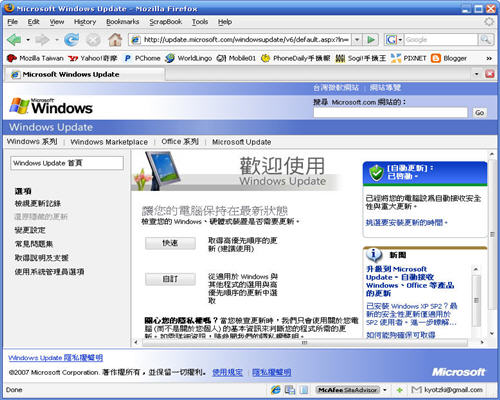Screen dimensions: 500x400
Task: Click the page icon left of McAfee SiteAdvisor
Action: pyautogui.click(x=304, y=389)
